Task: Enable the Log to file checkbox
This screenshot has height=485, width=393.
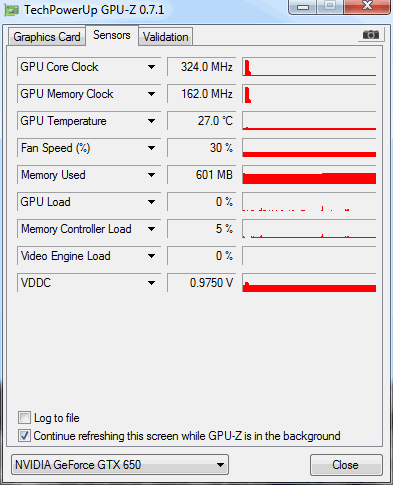Action: [24, 418]
